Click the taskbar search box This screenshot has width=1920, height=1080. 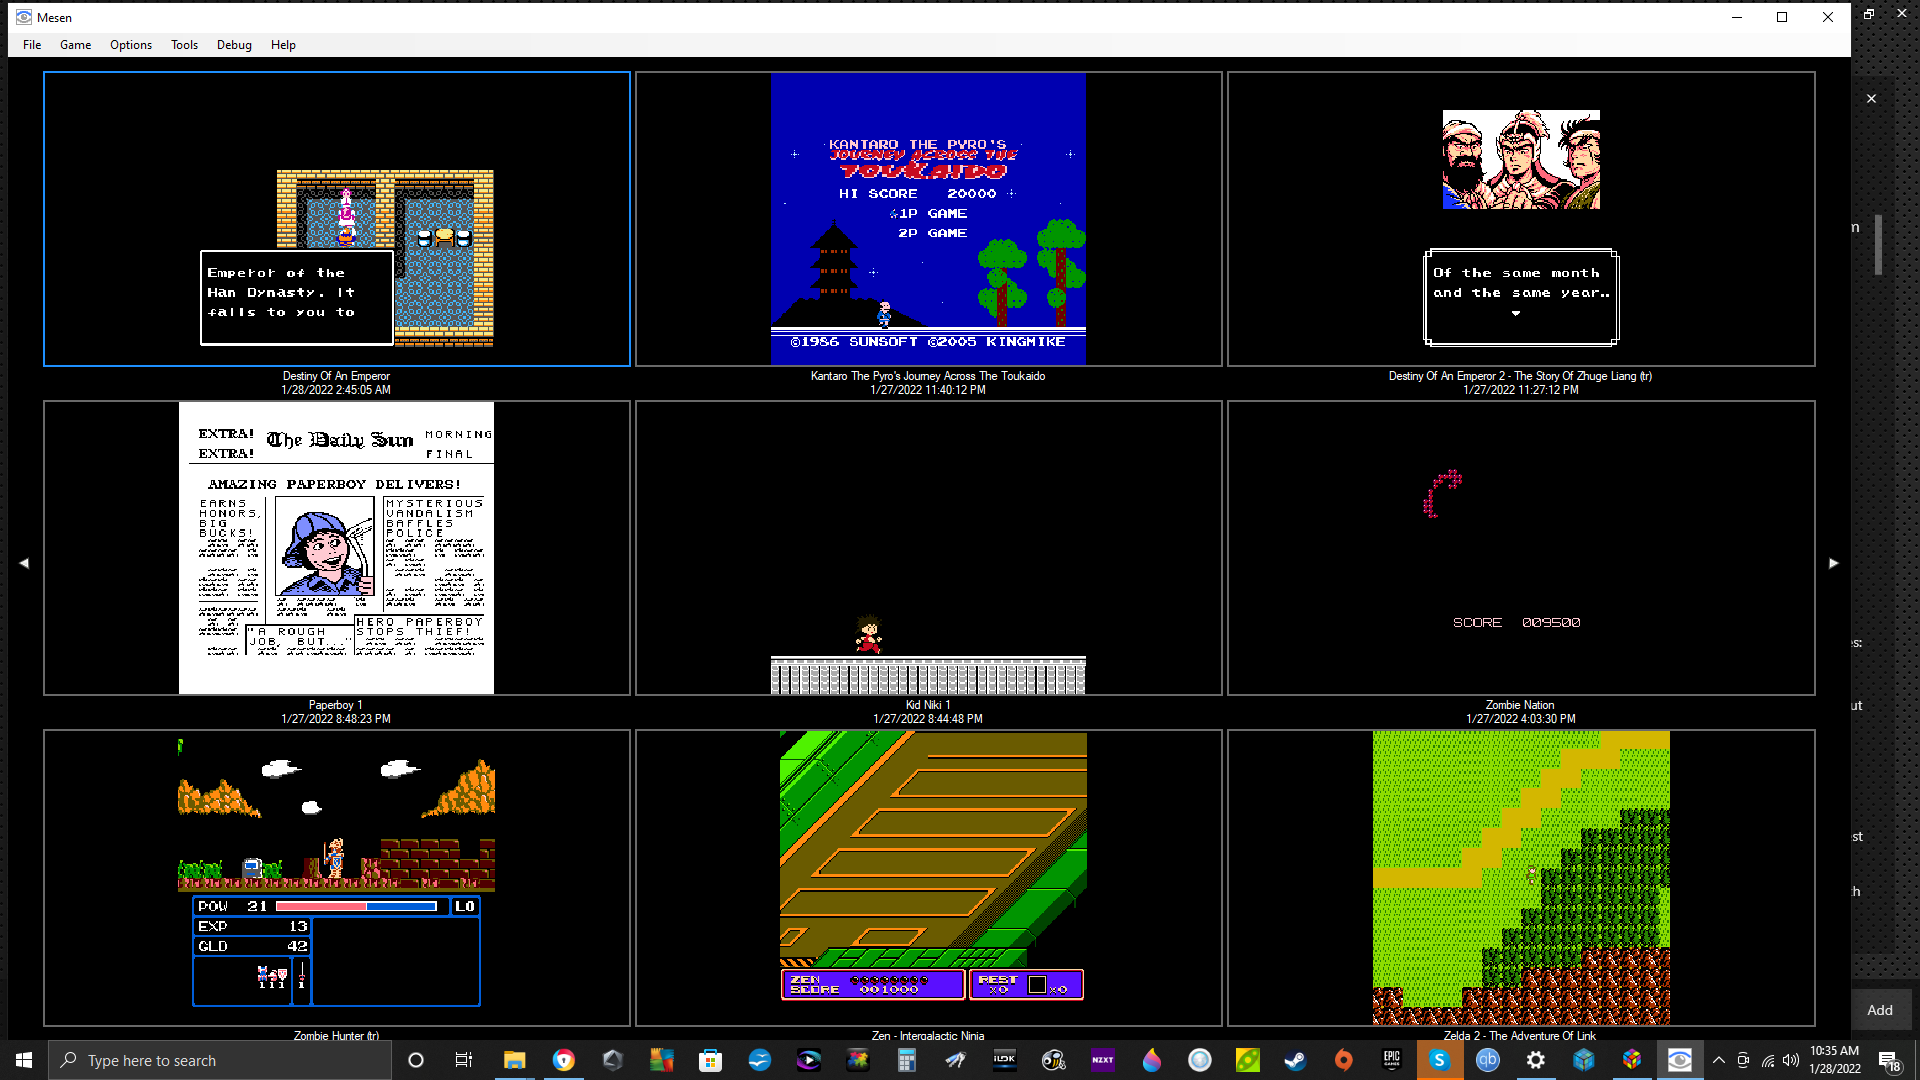point(219,1060)
